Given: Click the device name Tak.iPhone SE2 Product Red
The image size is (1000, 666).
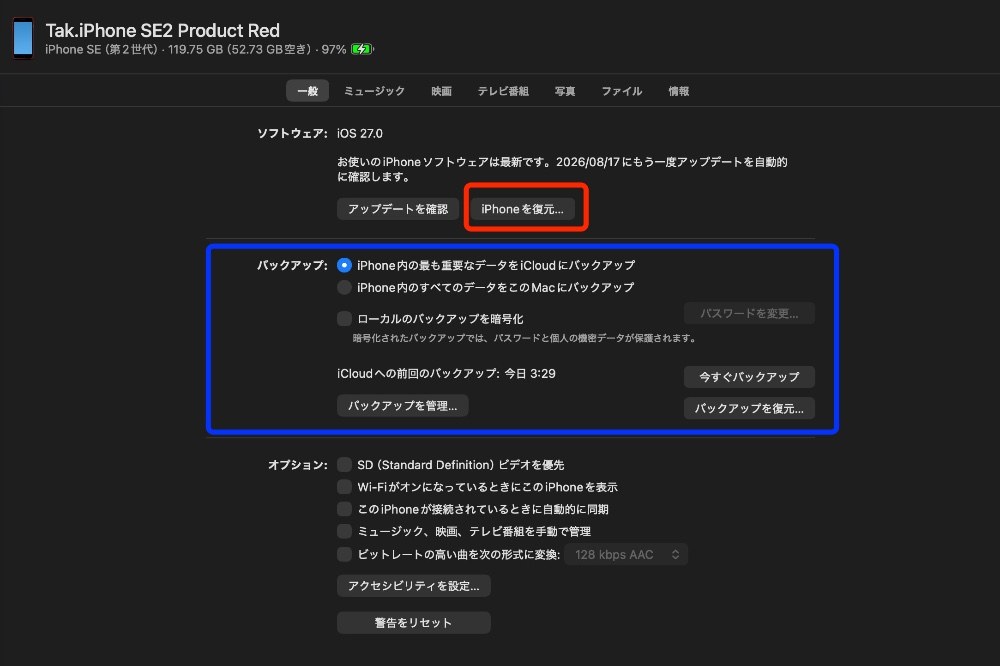Looking at the screenshot, I should click(x=163, y=30).
